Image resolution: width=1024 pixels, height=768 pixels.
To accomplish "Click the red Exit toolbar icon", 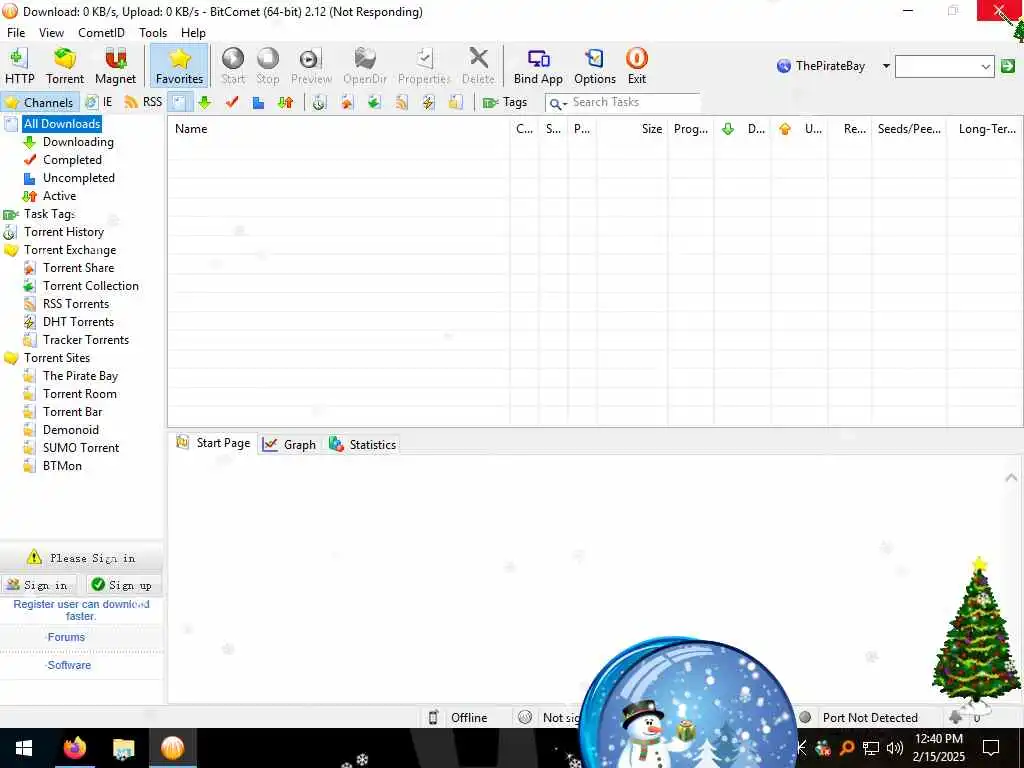I will pos(637,66).
